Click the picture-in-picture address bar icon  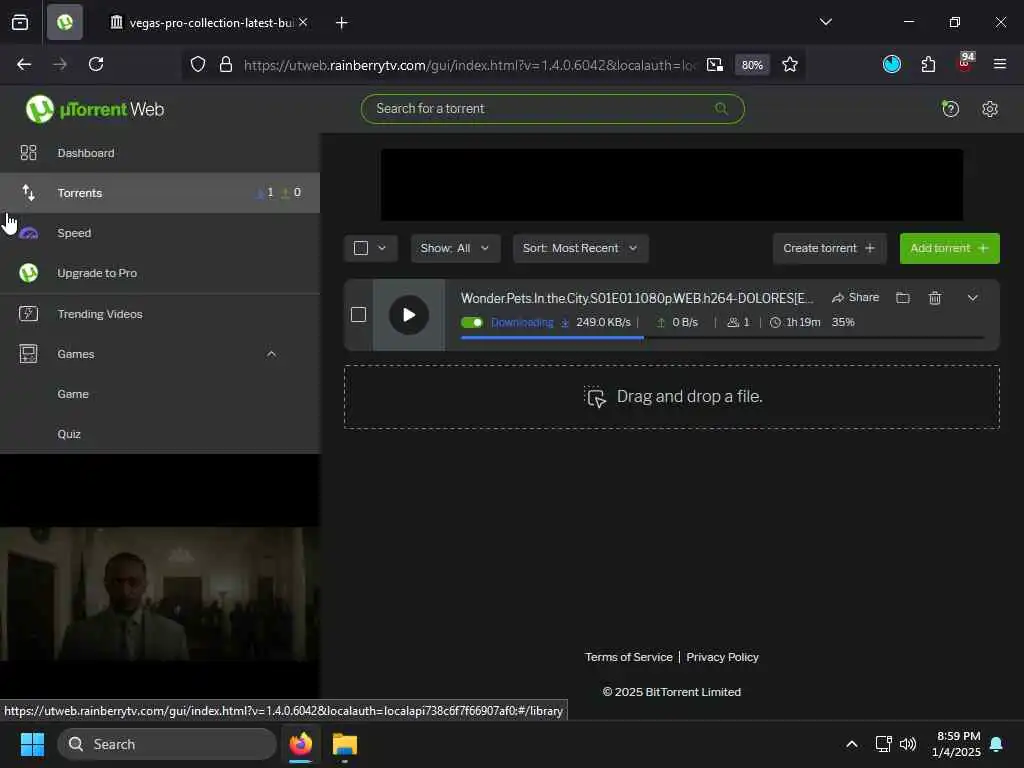click(715, 65)
